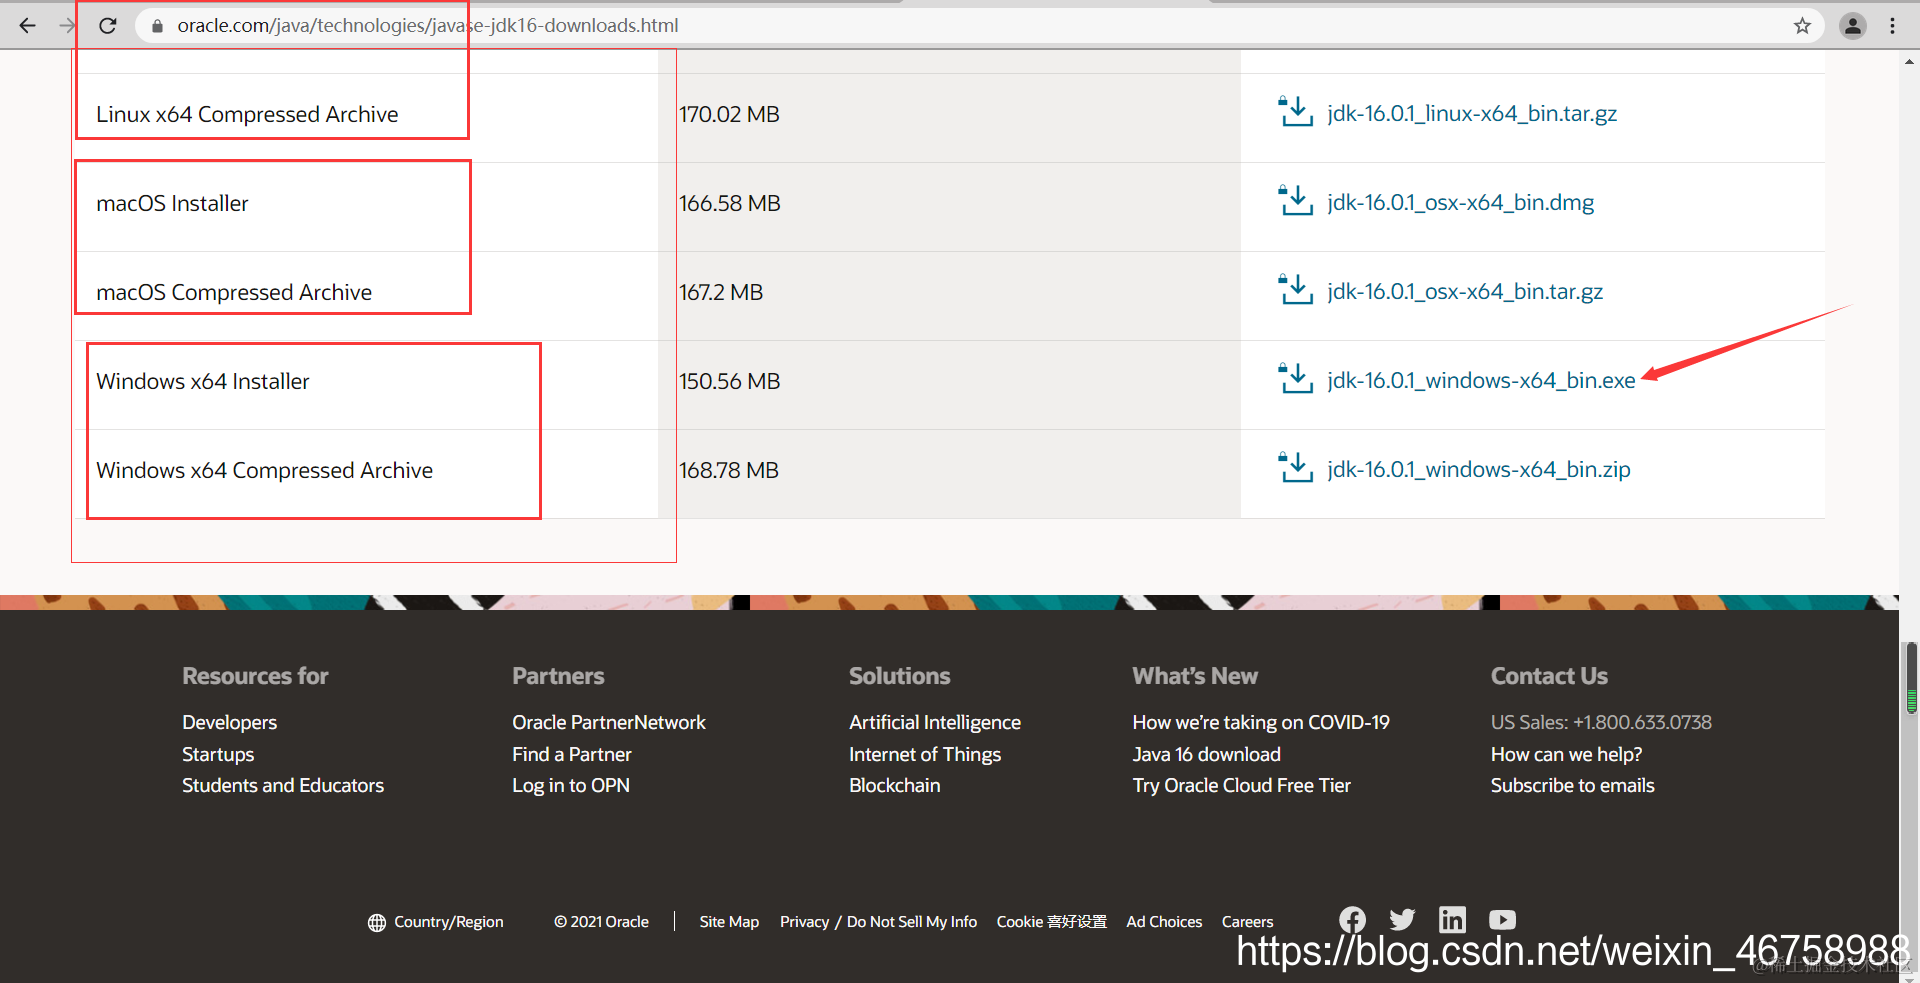Open the Startups footer link
The image size is (1920, 983).
pos(218,754)
